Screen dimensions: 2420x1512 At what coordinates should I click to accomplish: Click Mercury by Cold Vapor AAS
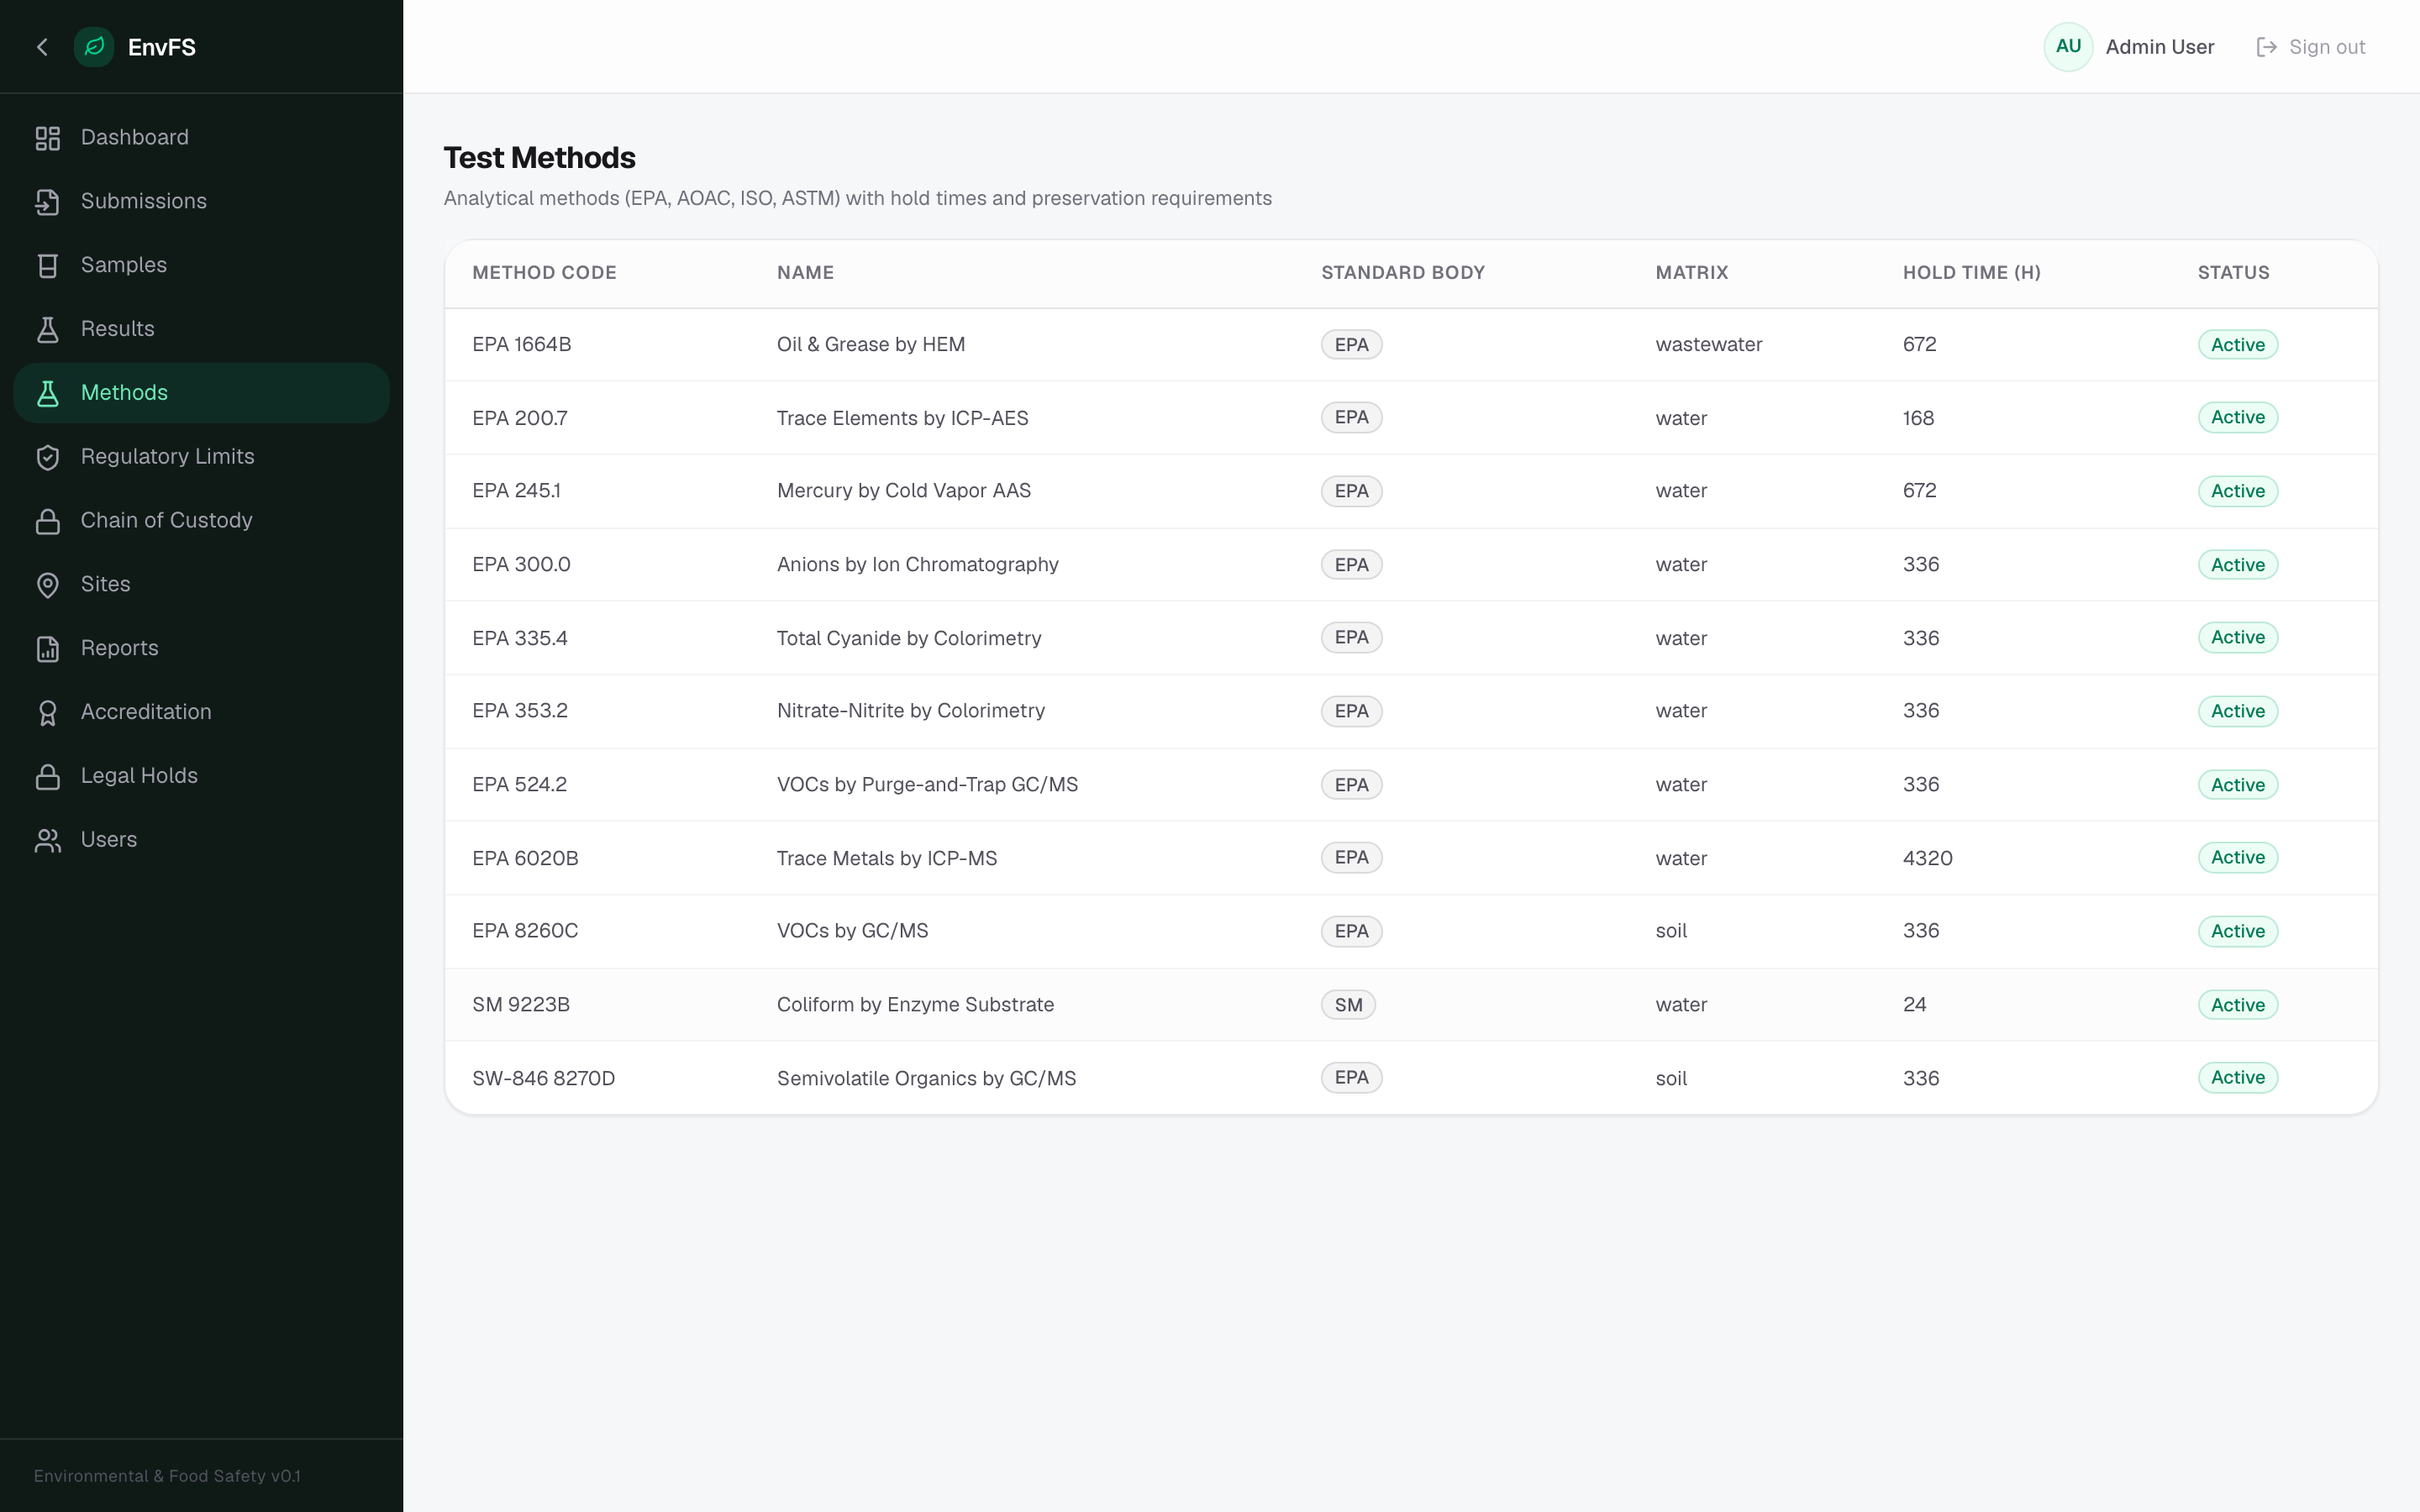click(x=904, y=491)
